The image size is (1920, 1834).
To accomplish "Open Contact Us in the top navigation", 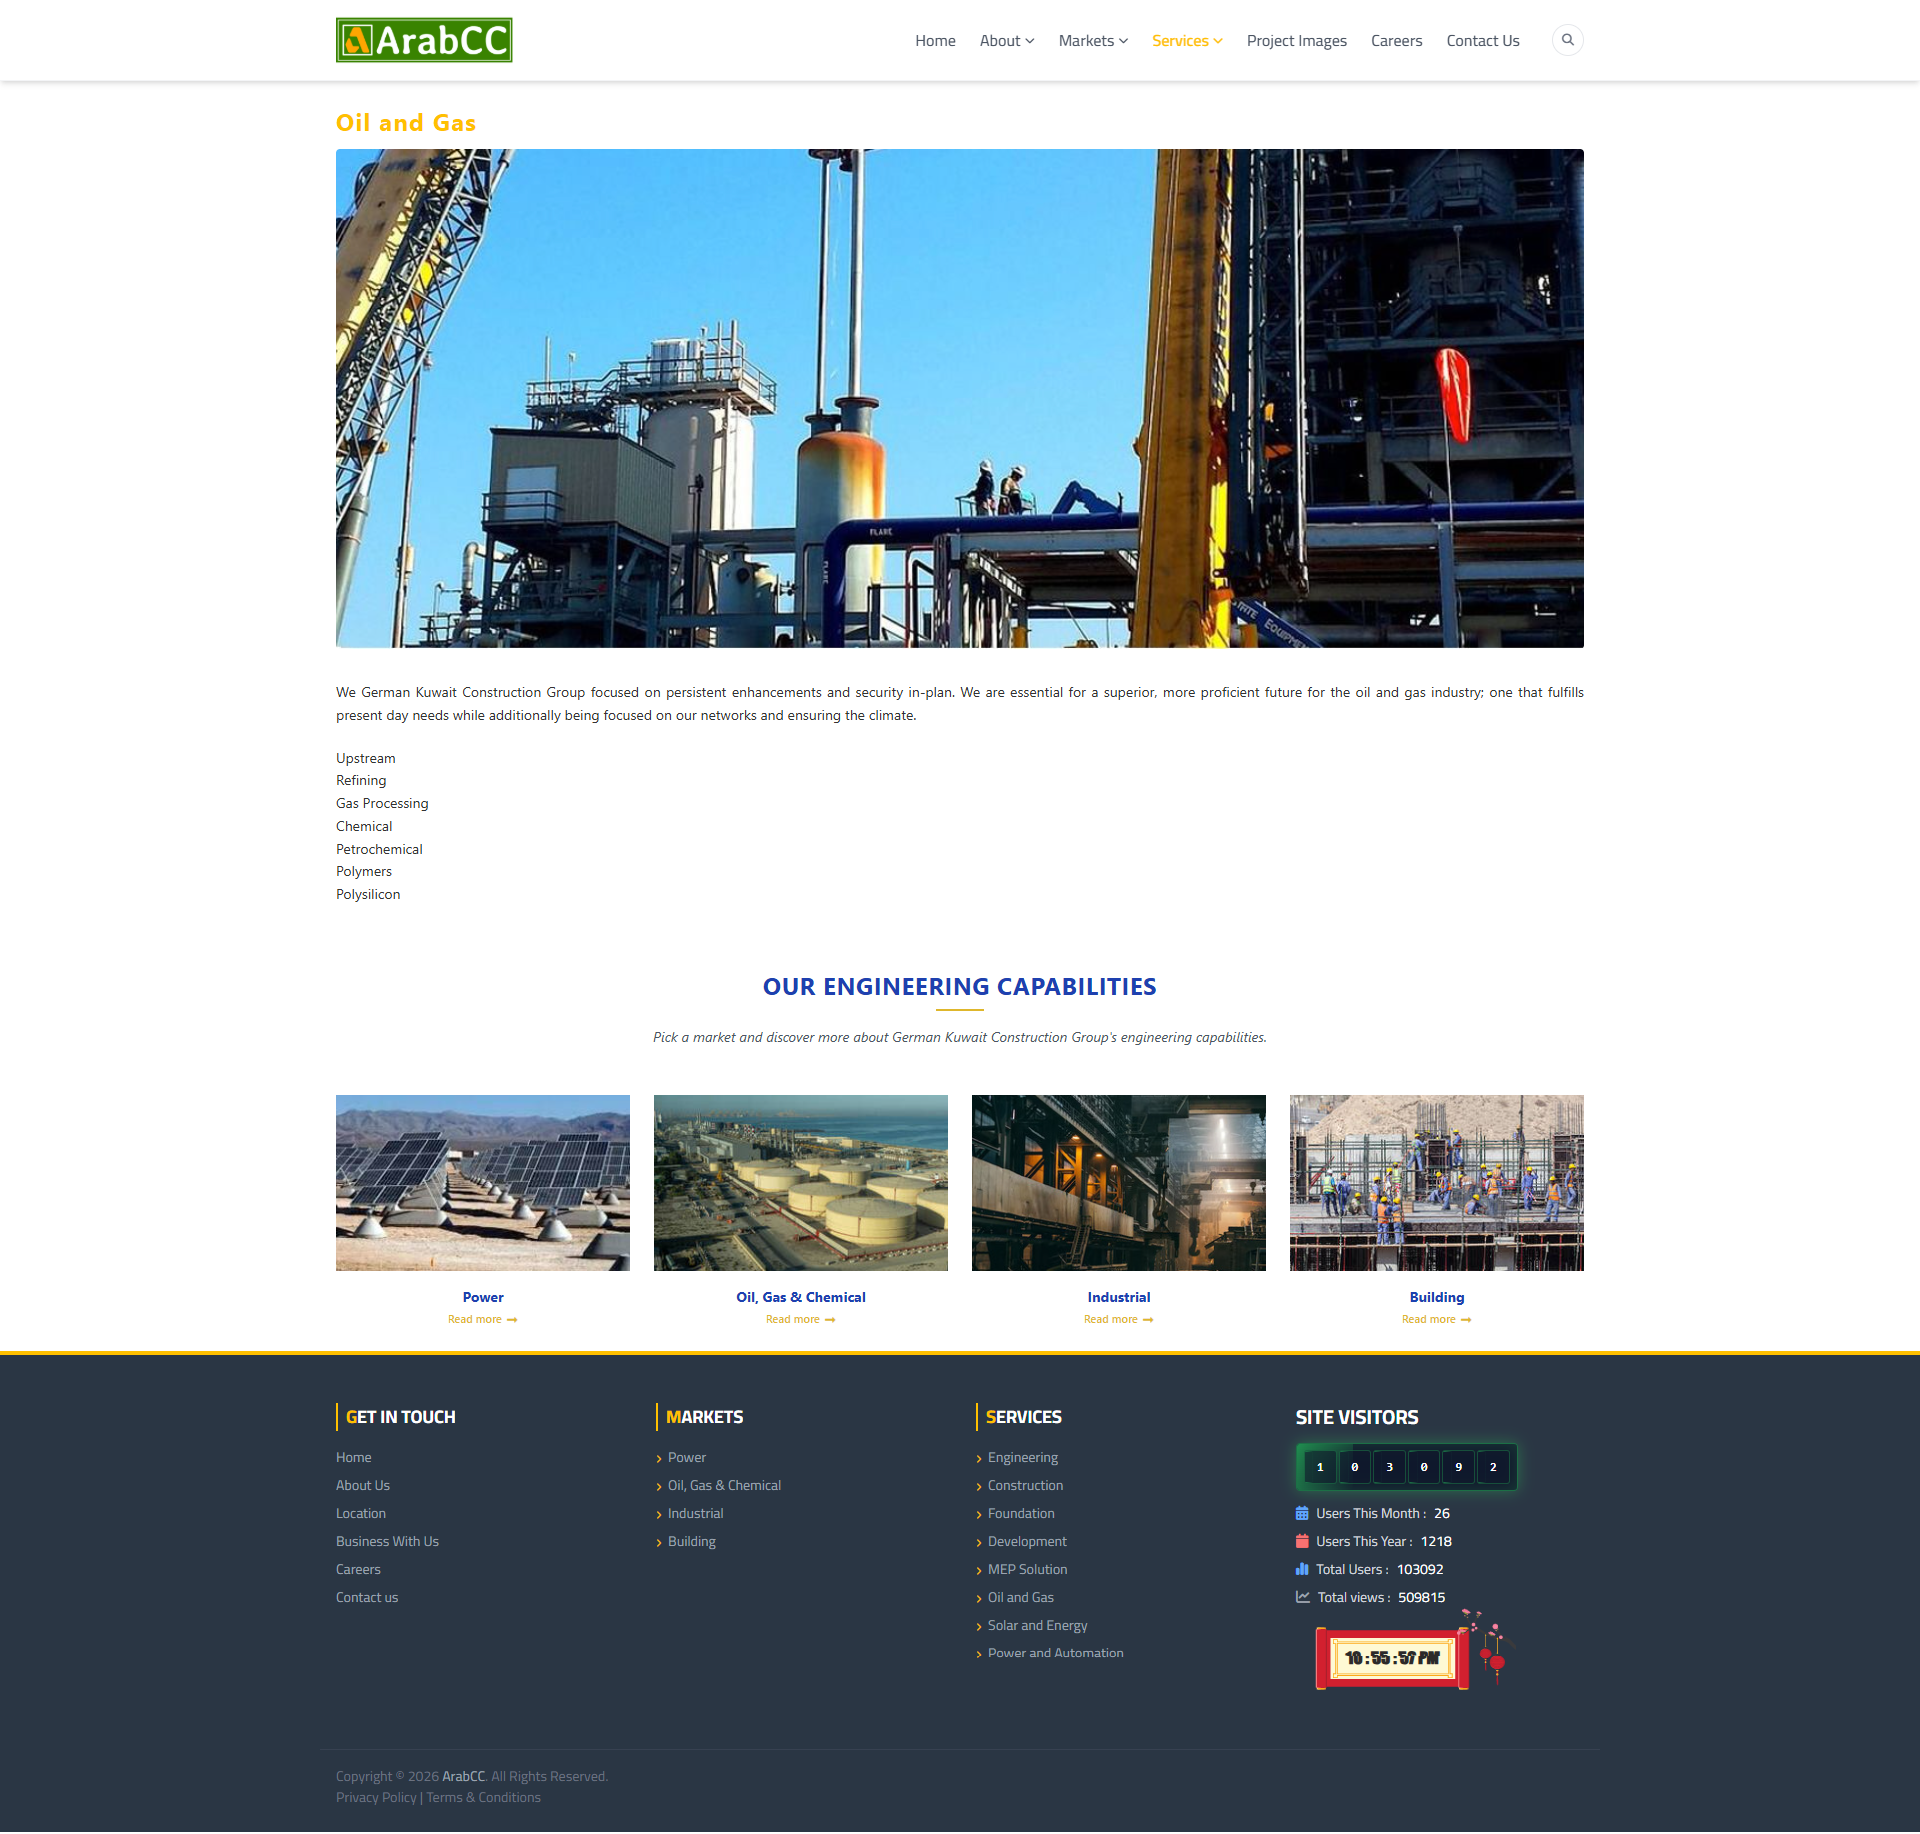I will point(1482,40).
